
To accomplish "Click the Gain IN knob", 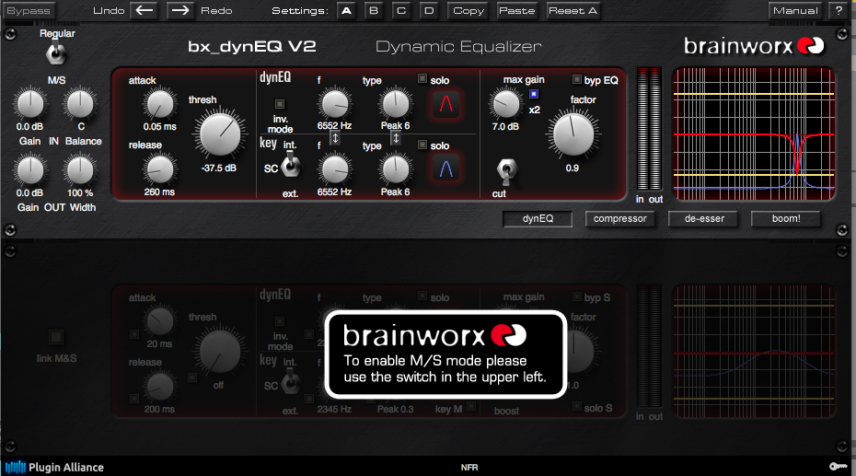I will click(30, 104).
